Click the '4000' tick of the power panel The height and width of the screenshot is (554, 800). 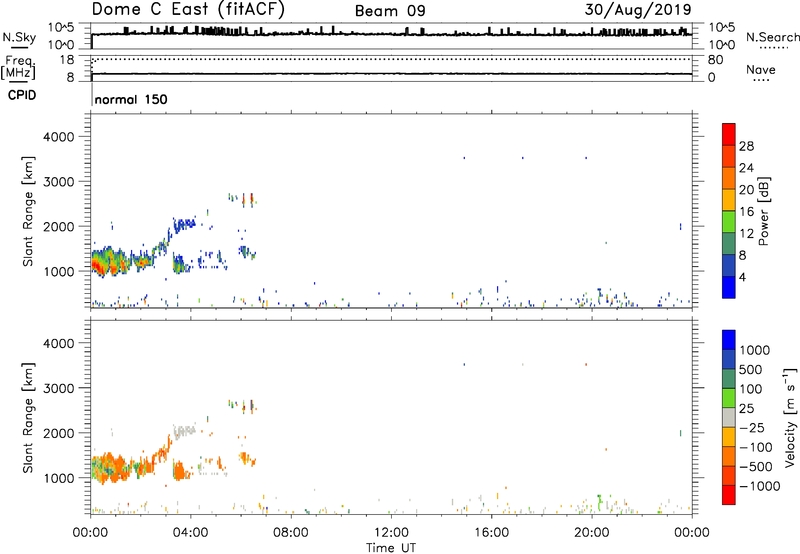point(58,137)
